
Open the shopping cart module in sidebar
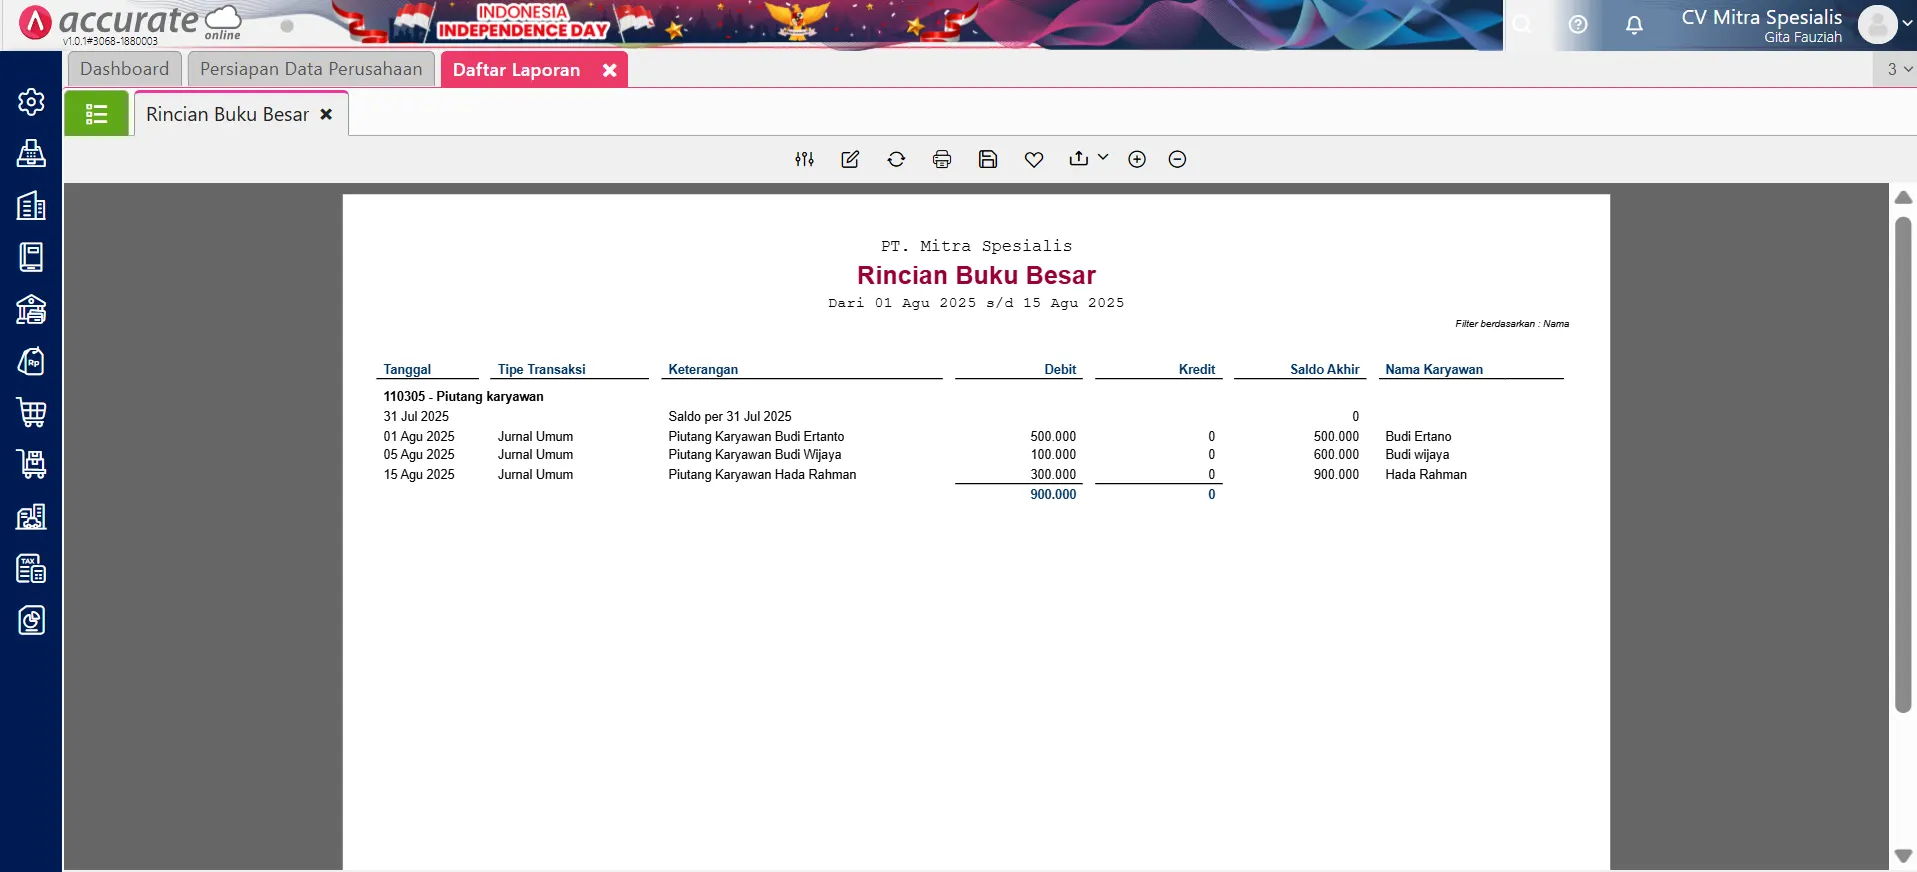tap(31, 412)
